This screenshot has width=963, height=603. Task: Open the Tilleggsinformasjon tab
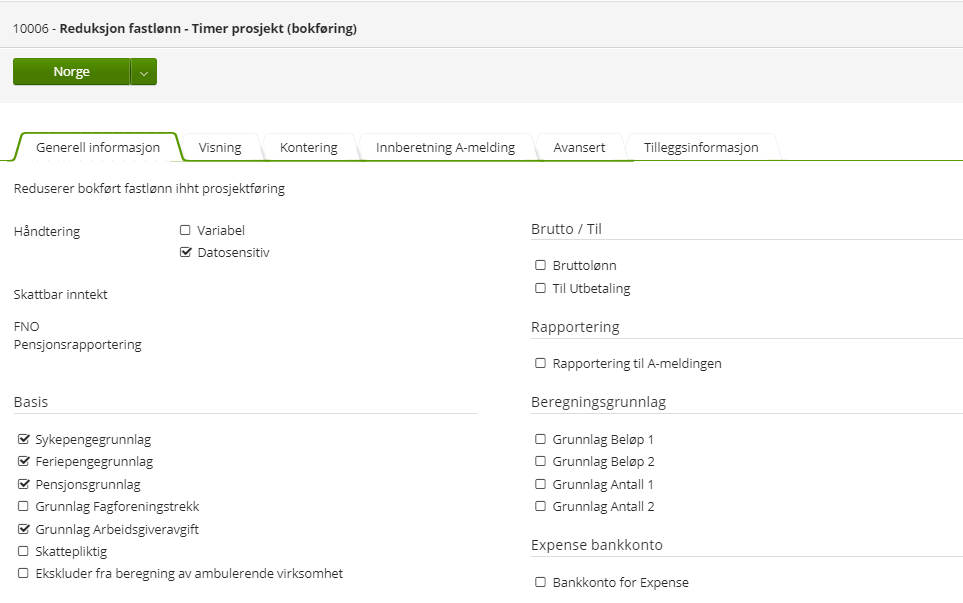(701, 147)
